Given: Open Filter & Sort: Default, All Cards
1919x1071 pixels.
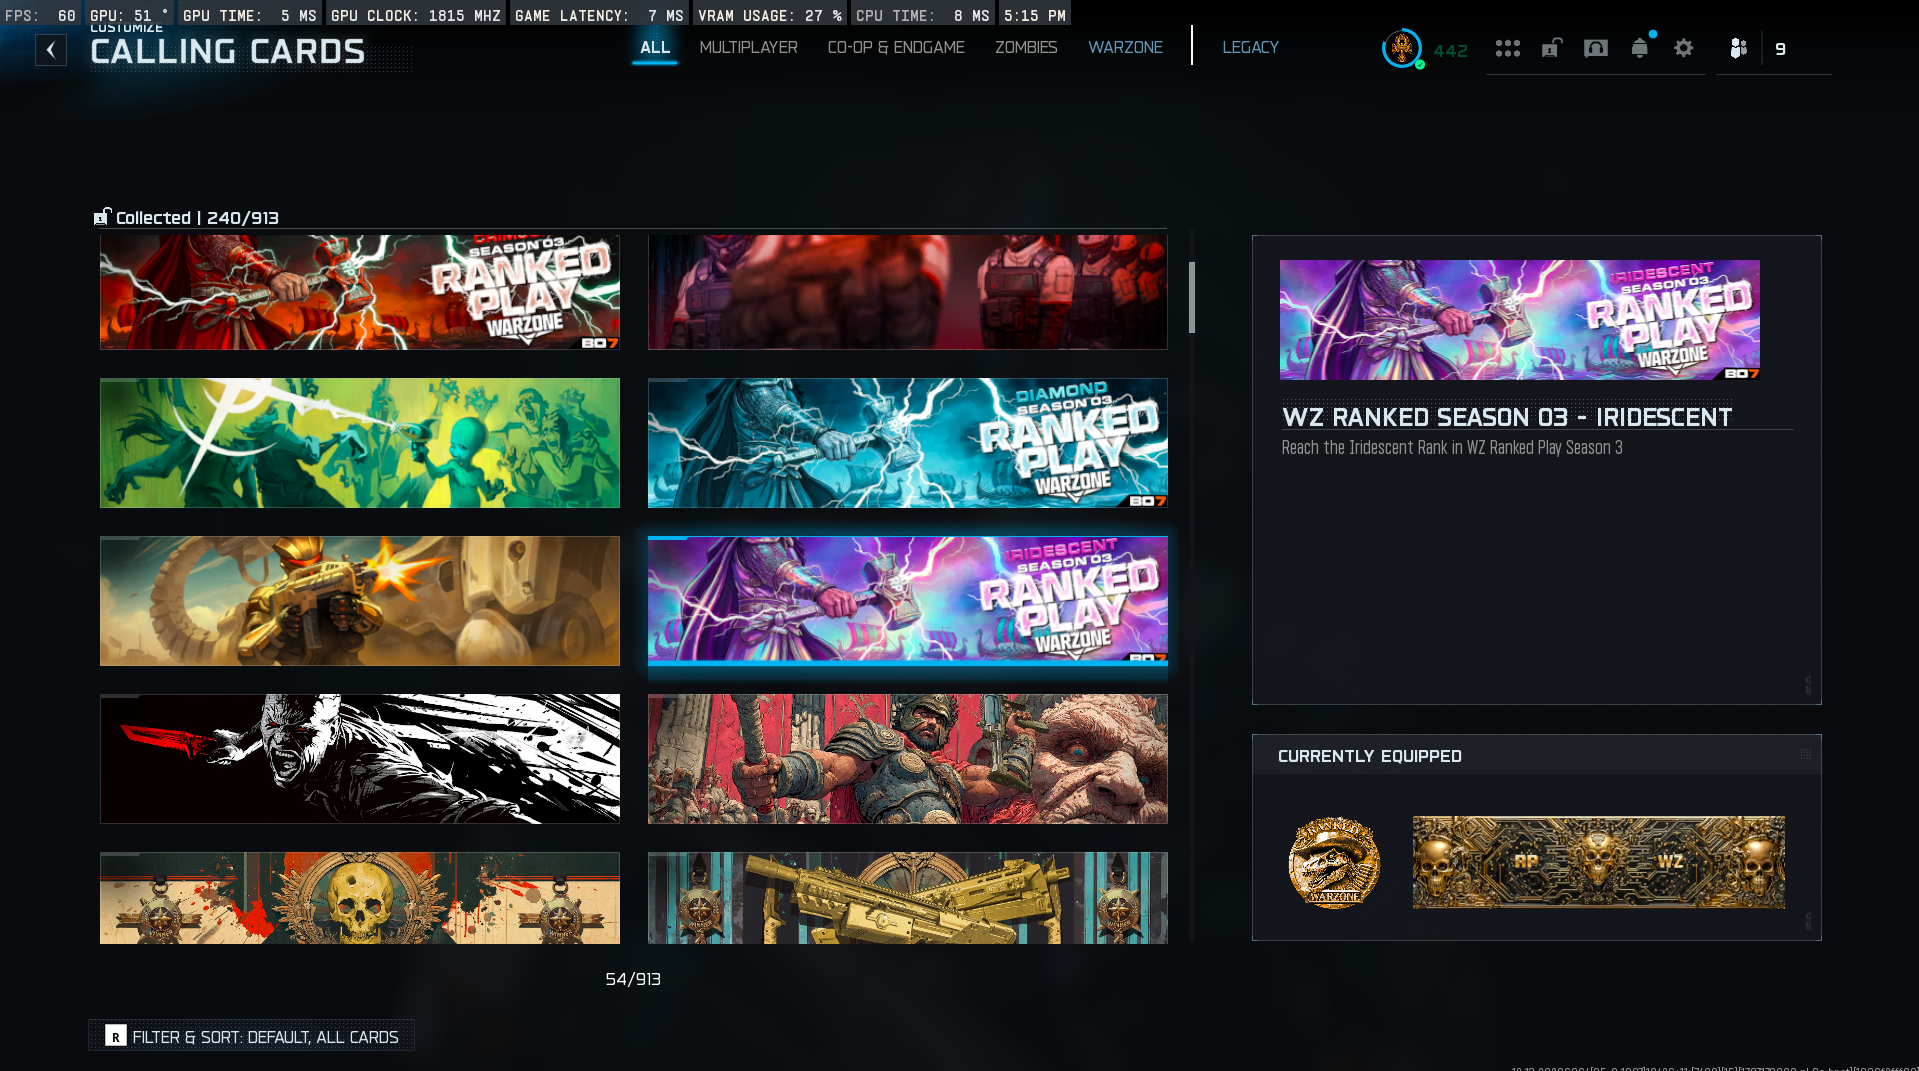Looking at the screenshot, I should pyautogui.click(x=252, y=1036).
